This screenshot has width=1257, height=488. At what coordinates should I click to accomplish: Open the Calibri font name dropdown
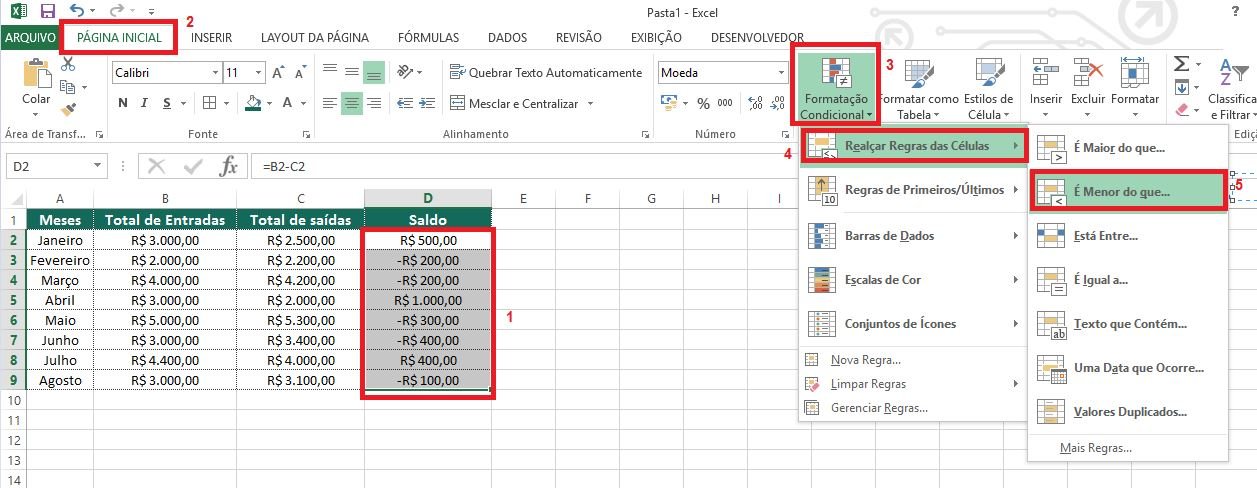[x=215, y=73]
